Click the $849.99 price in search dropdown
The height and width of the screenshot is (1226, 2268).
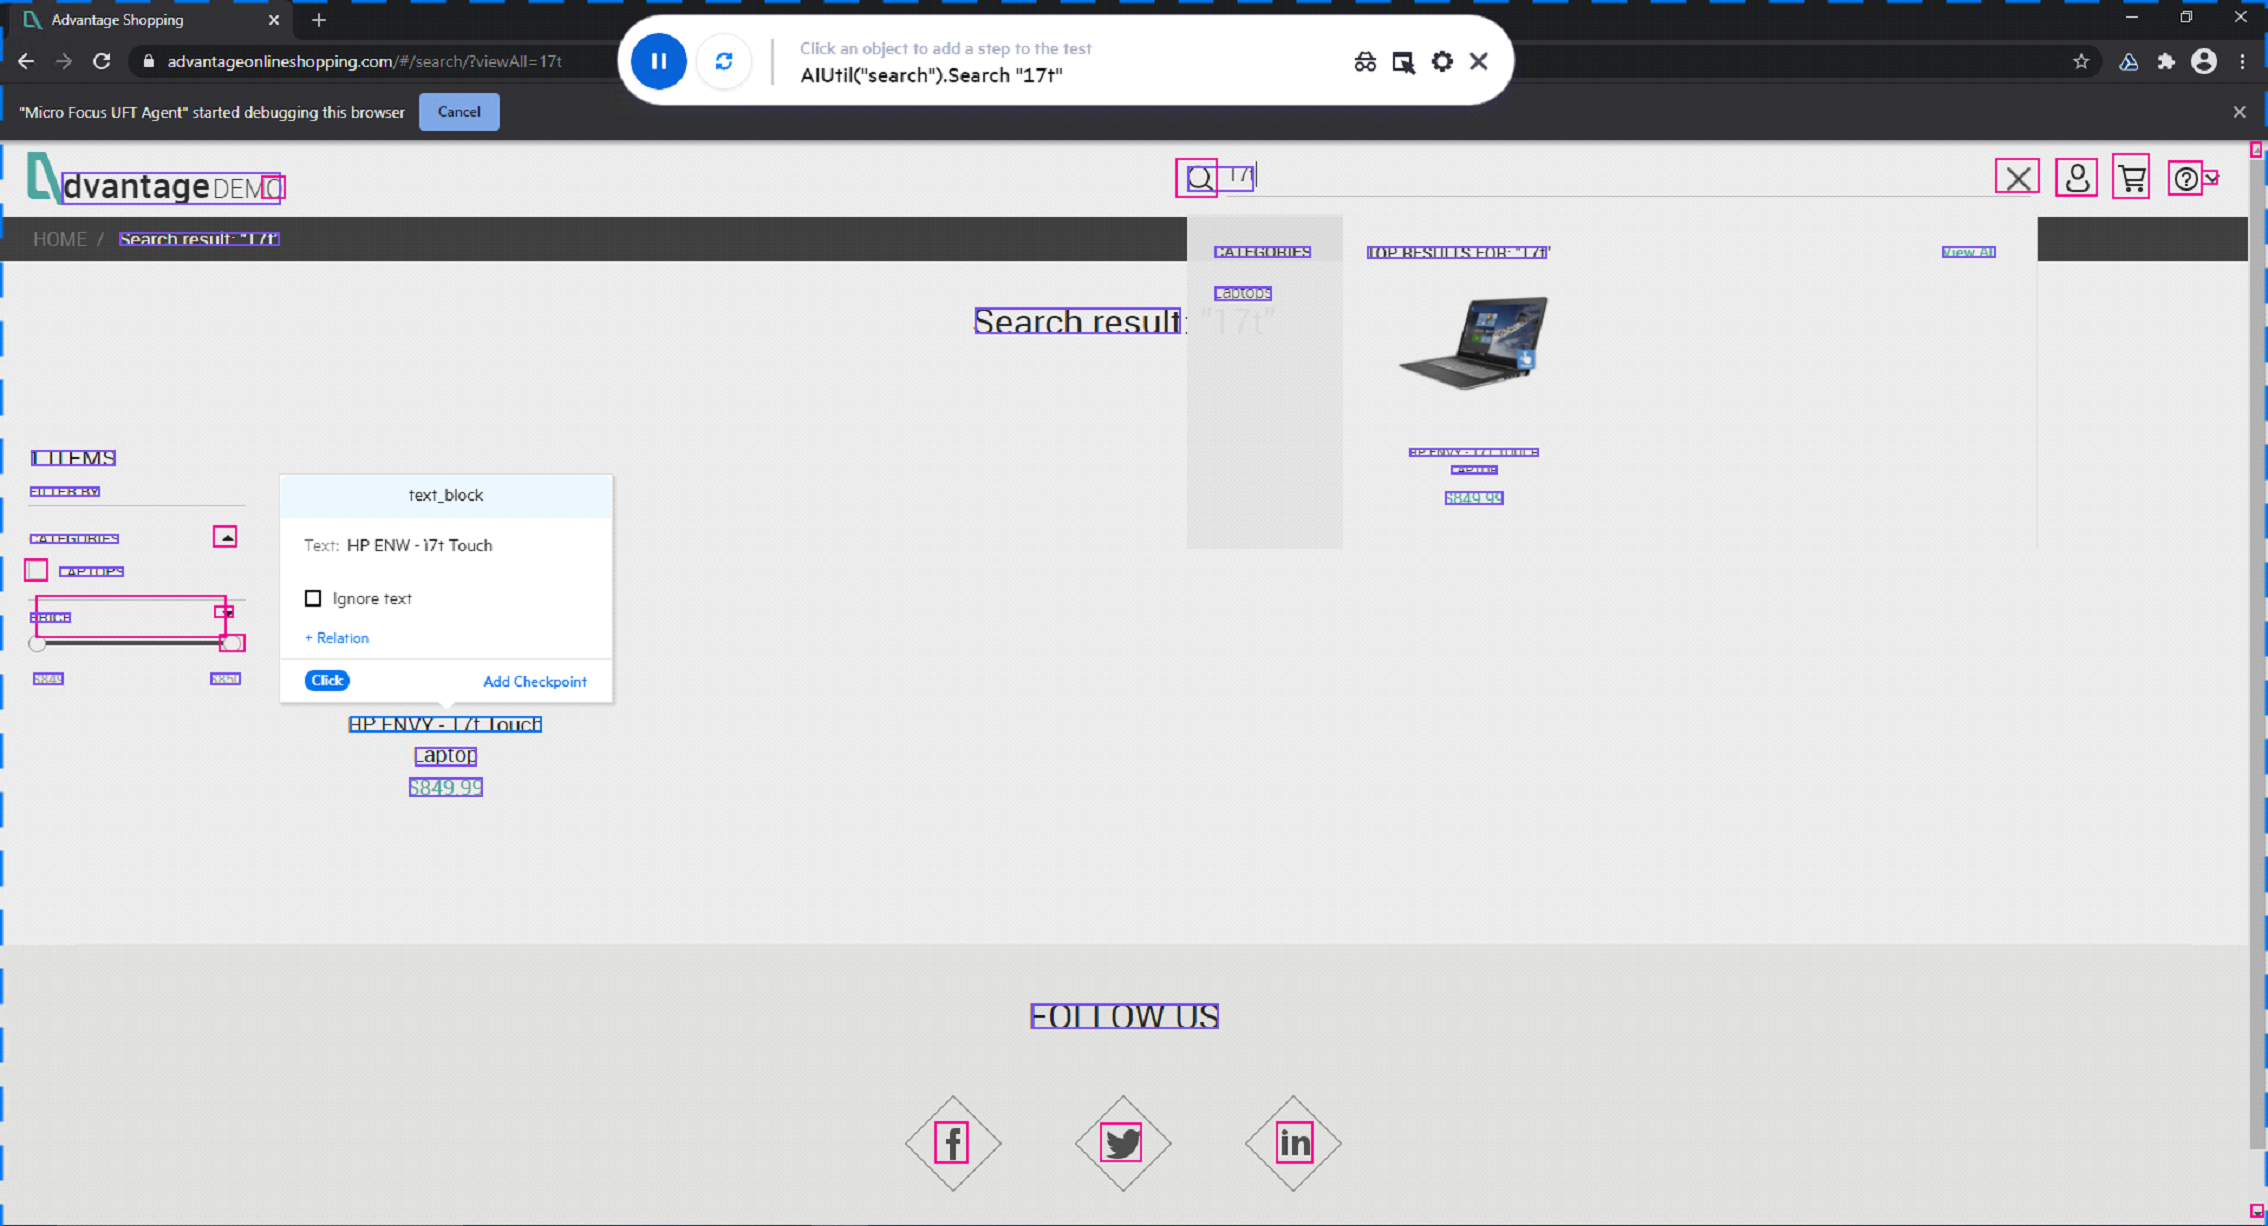coord(1474,498)
